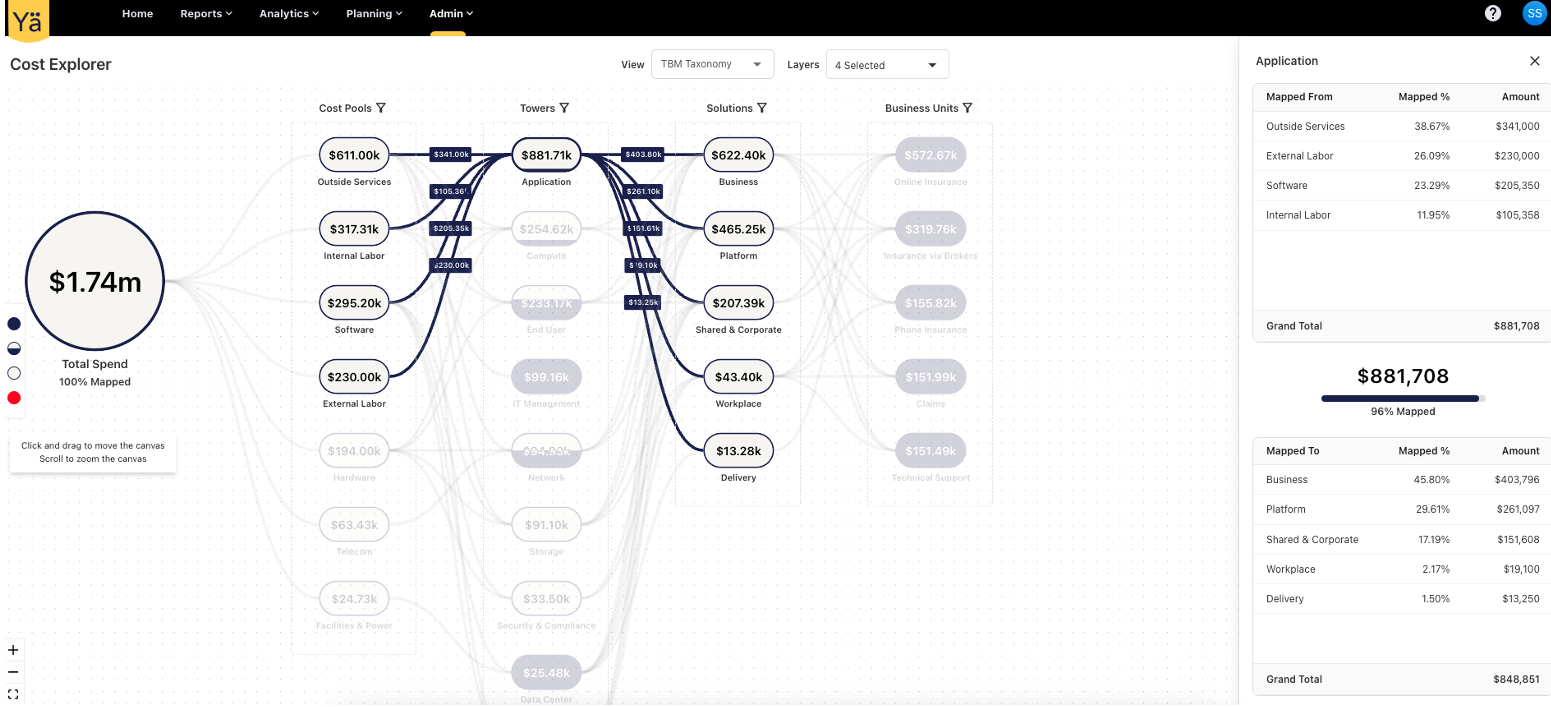Zoom out with the minus icon
1551x707 pixels.
point(13,672)
